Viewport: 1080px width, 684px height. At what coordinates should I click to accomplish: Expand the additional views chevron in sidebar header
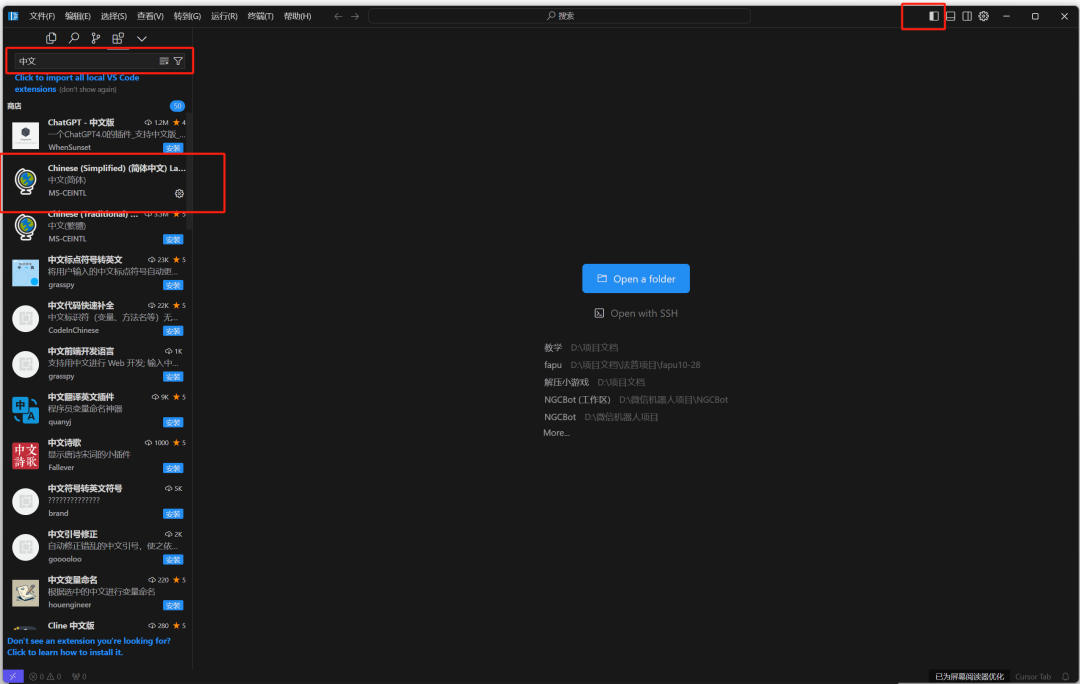(x=142, y=39)
